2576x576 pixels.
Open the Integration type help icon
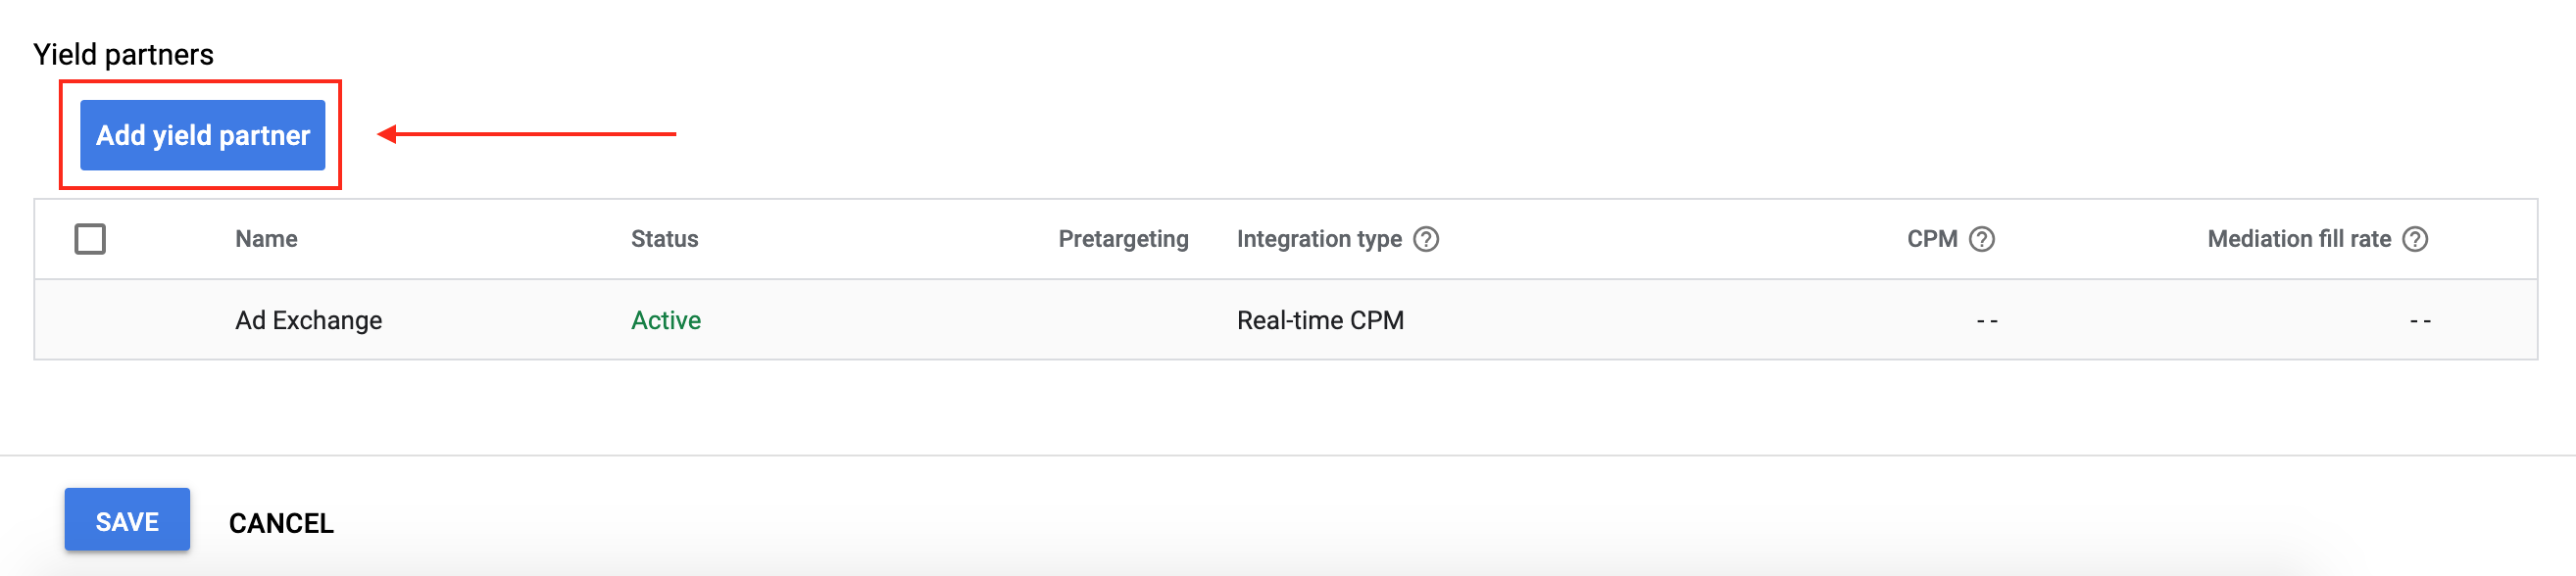click(1426, 239)
